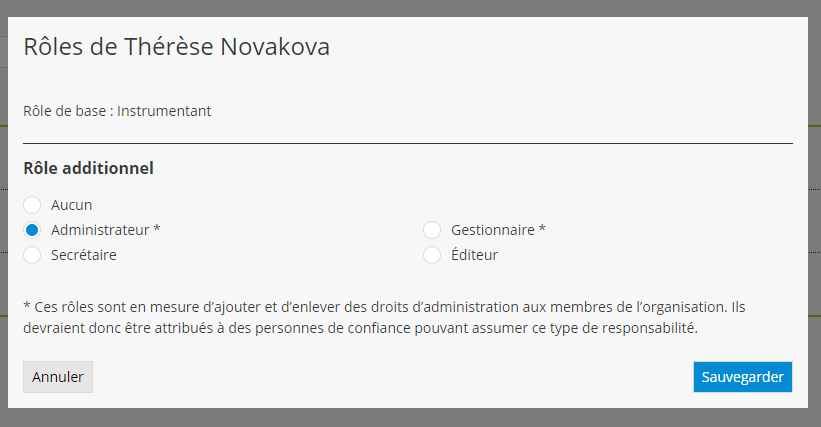Select the "Aucun" radio button circle
Screen dimensions: 821x427
click(x=32, y=205)
